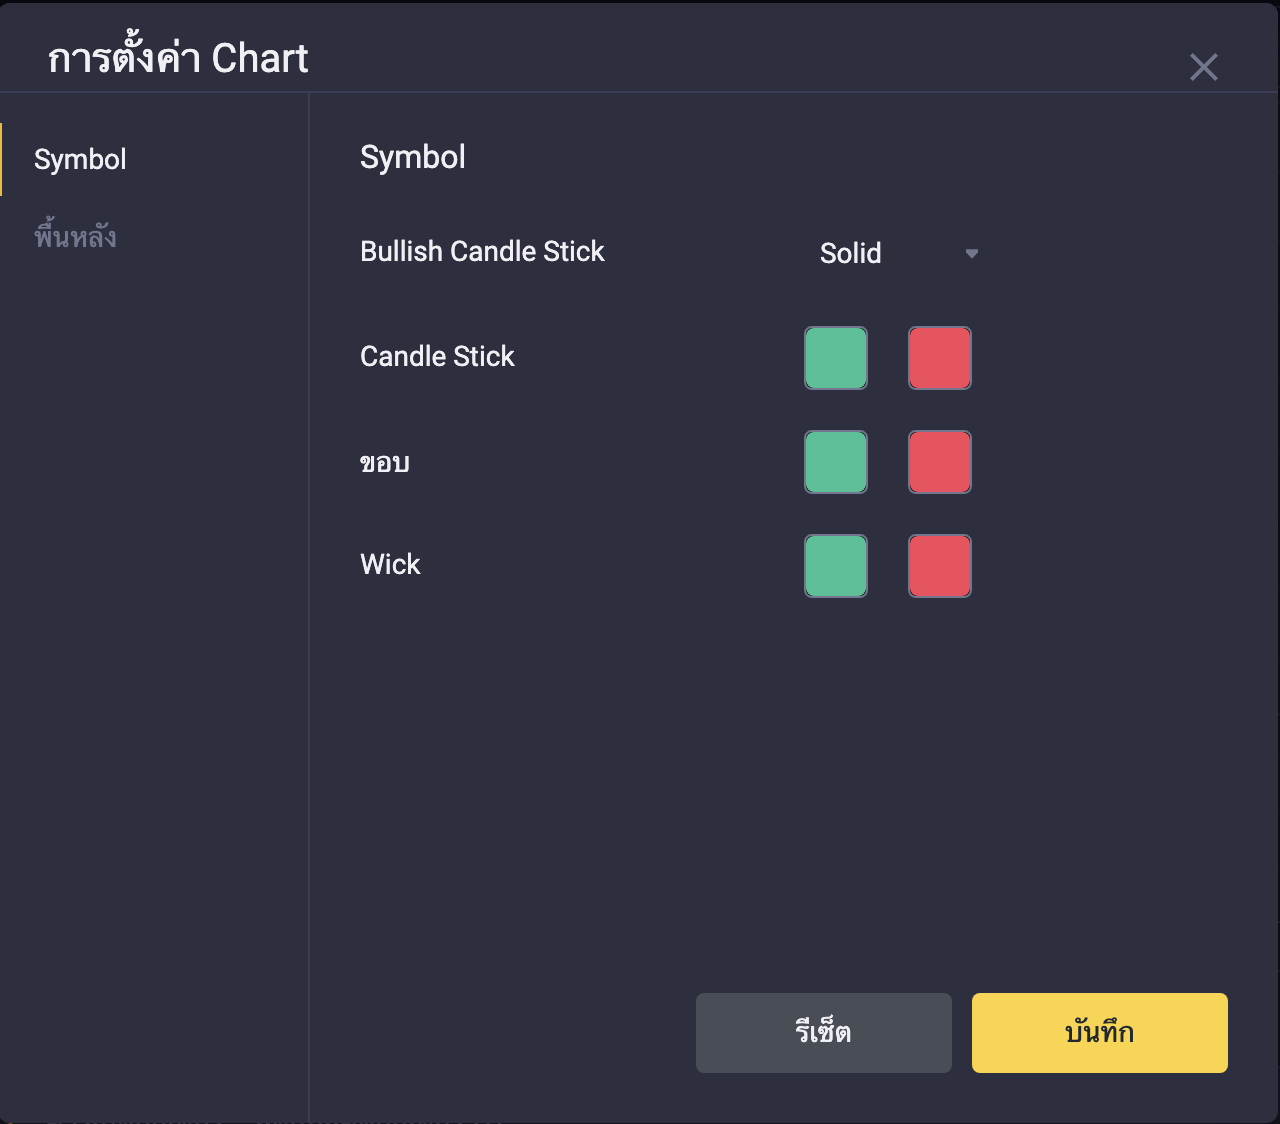The width and height of the screenshot is (1280, 1124).
Task: Open the green ขอบ border color swatch
Action: pyautogui.click(x=836, y=462)
